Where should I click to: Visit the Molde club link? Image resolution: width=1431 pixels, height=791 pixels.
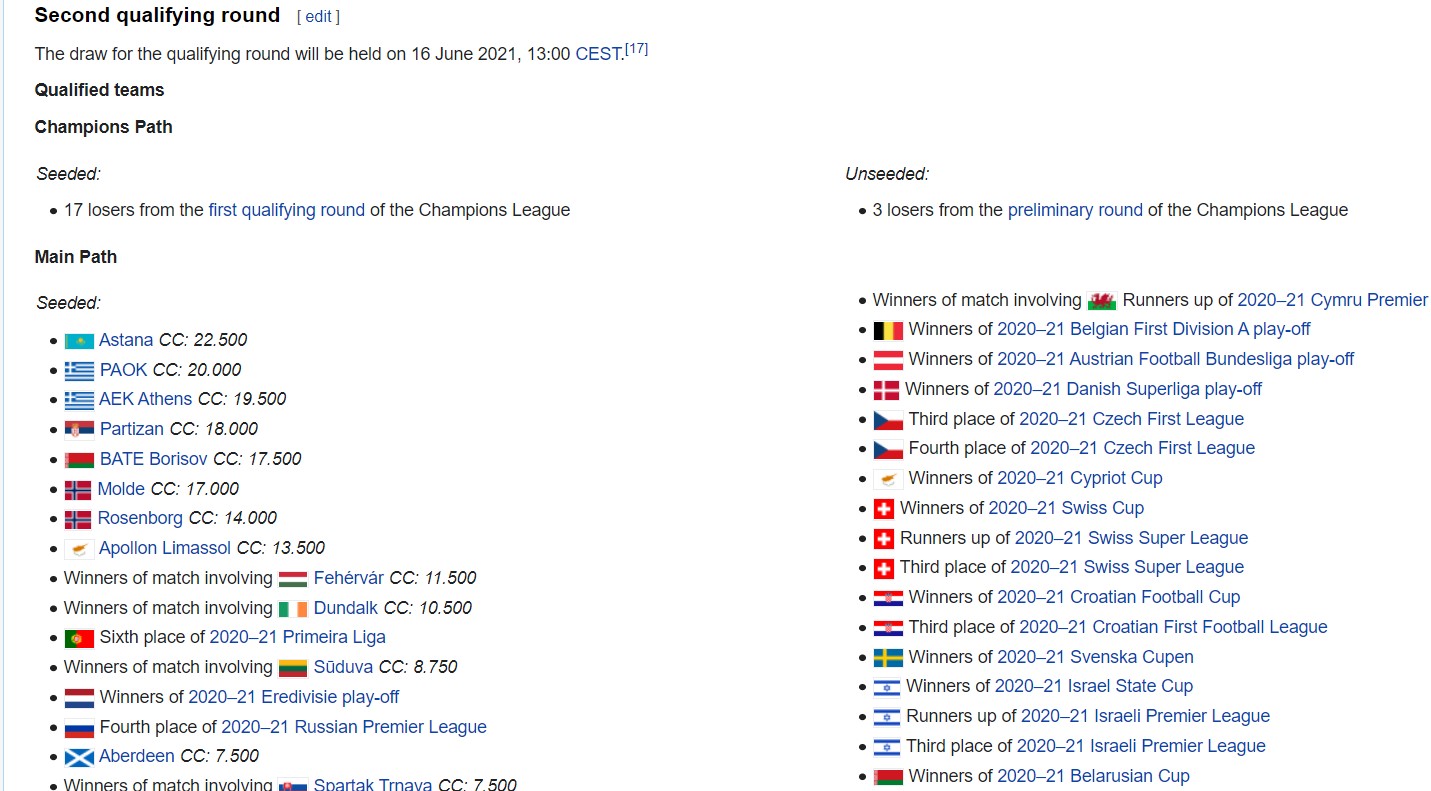(x=121, y=489)
